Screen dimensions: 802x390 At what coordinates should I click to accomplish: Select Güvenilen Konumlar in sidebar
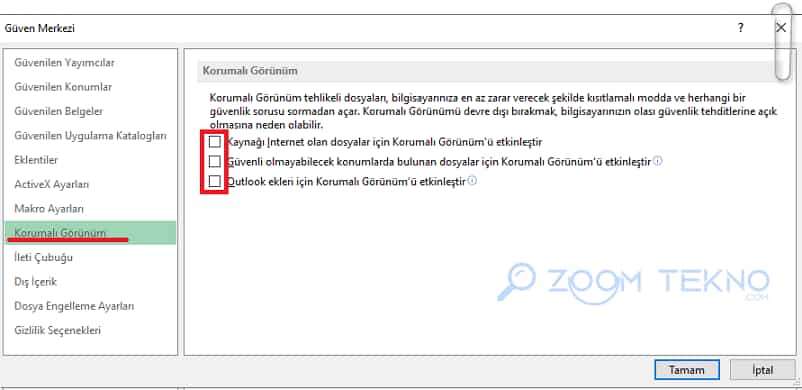[63, 87]
